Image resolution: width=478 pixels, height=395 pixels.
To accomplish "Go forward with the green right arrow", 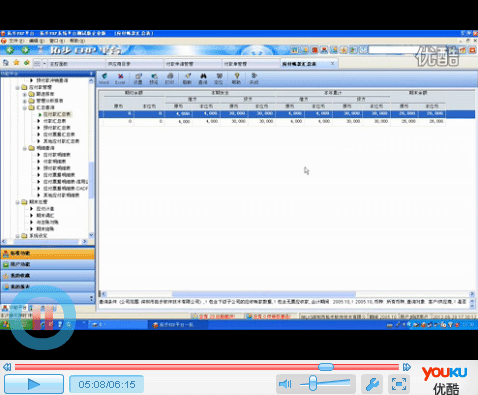I will 25,50.
